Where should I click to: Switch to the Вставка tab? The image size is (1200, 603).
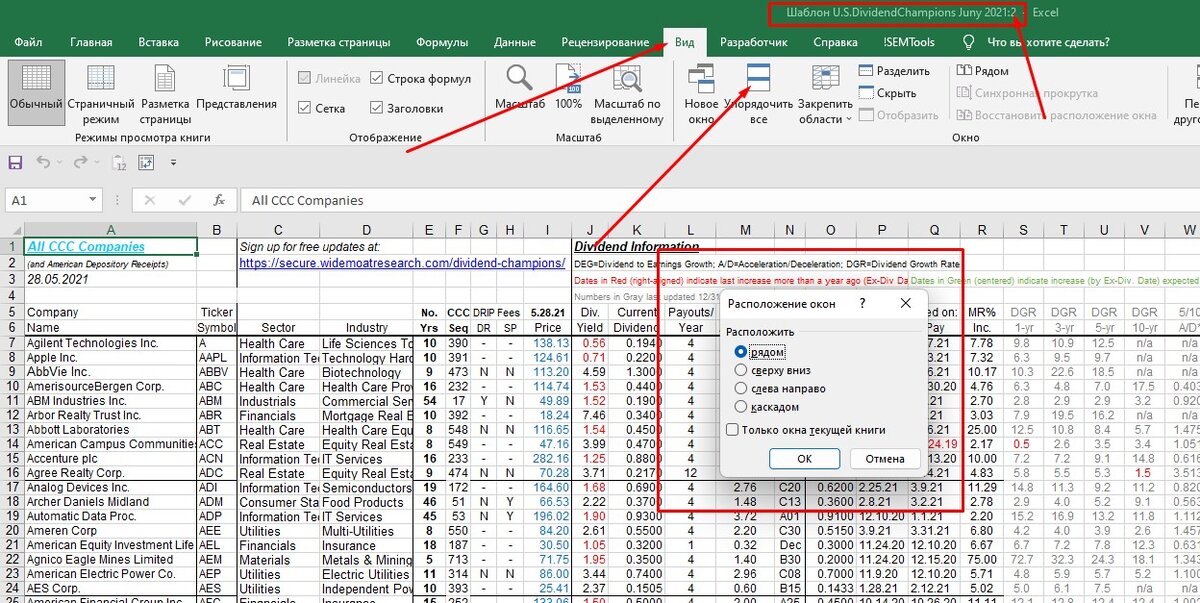tap(159, 42)
